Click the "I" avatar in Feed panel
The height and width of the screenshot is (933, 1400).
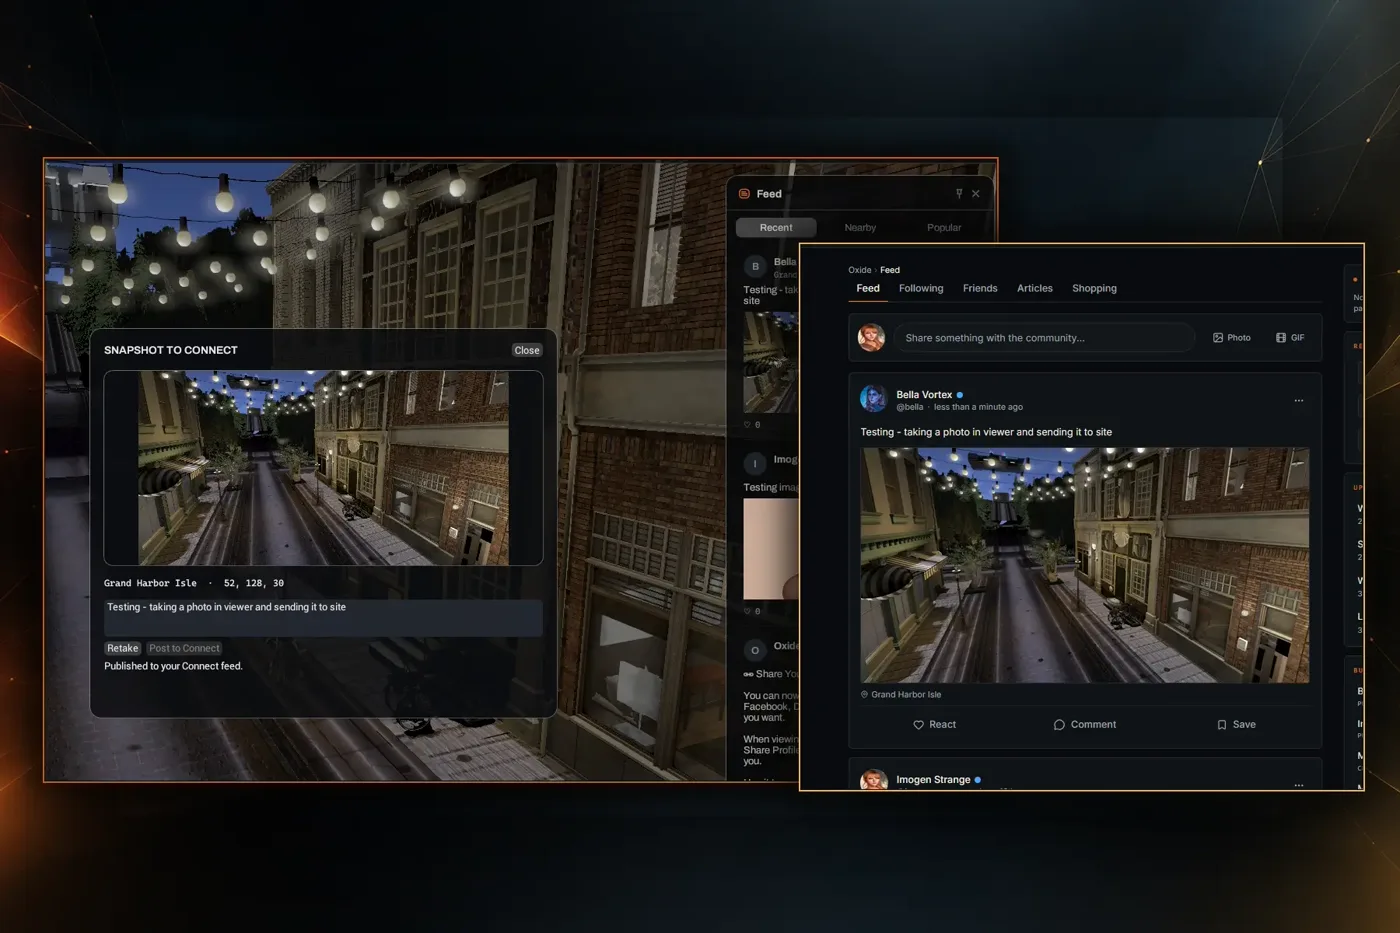pos(755,463)
